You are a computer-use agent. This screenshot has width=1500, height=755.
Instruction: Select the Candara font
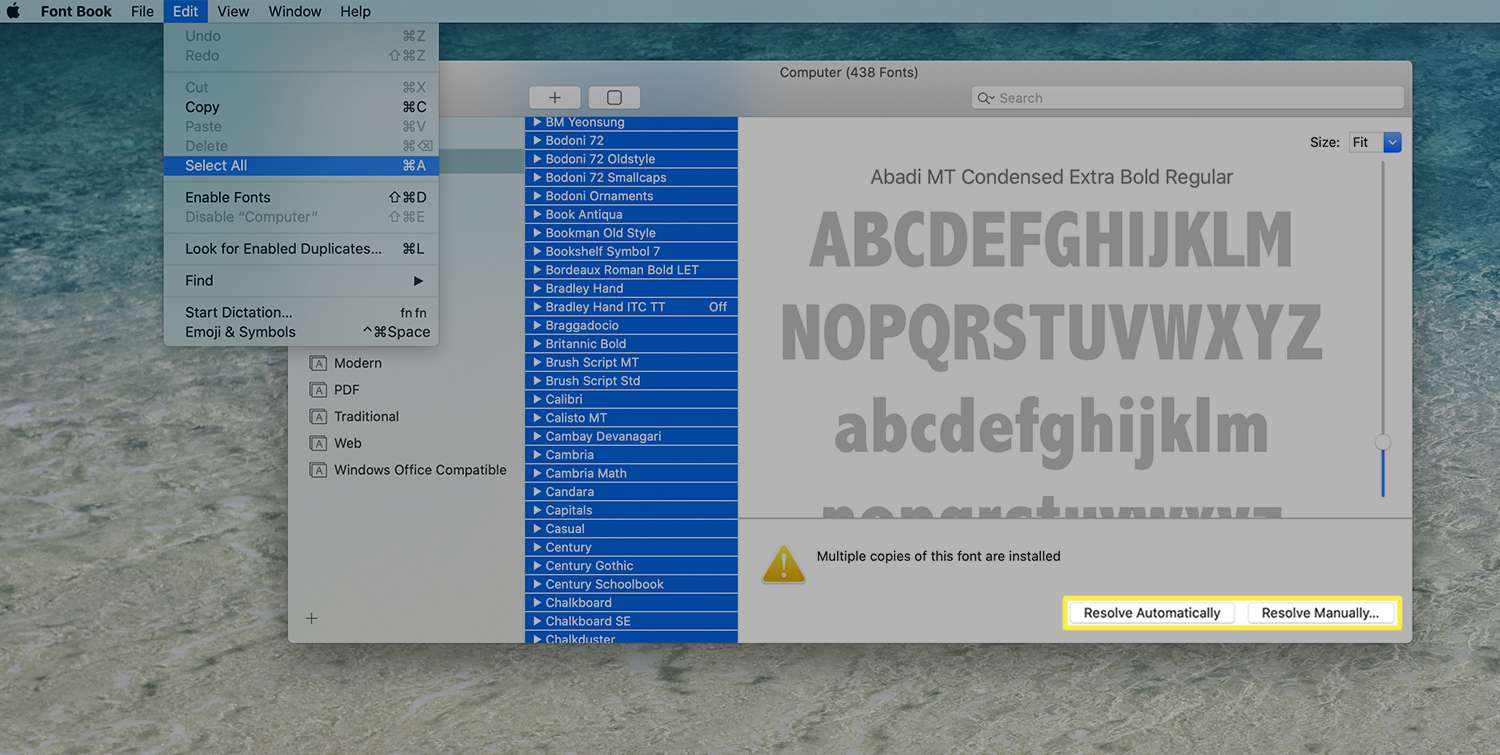click(631, 492)
